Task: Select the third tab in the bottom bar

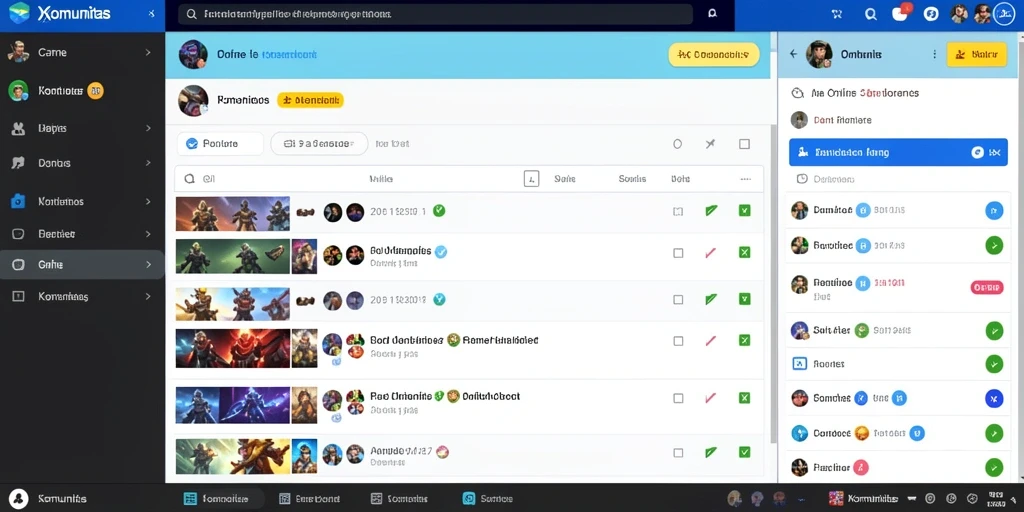Action: pyautogui.click(x=399, y=498)
